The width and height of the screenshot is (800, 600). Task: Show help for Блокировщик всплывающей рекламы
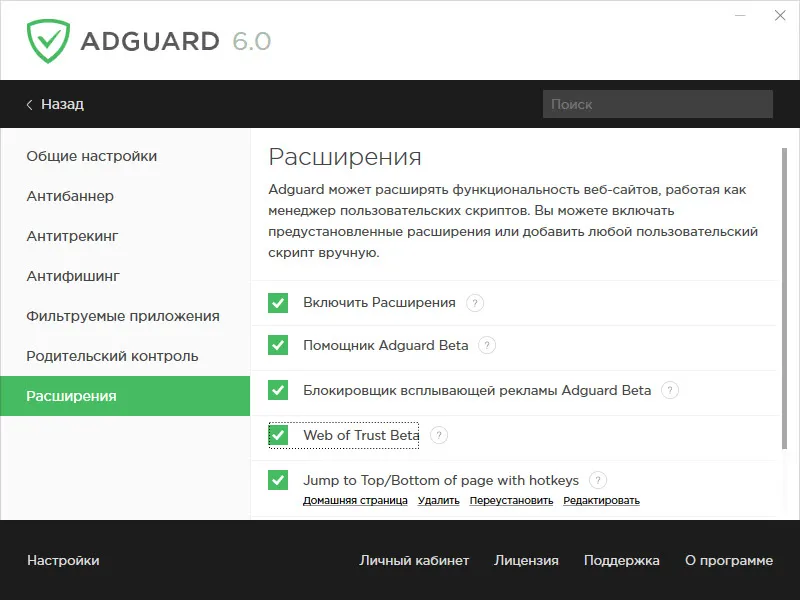pos(669,390)
